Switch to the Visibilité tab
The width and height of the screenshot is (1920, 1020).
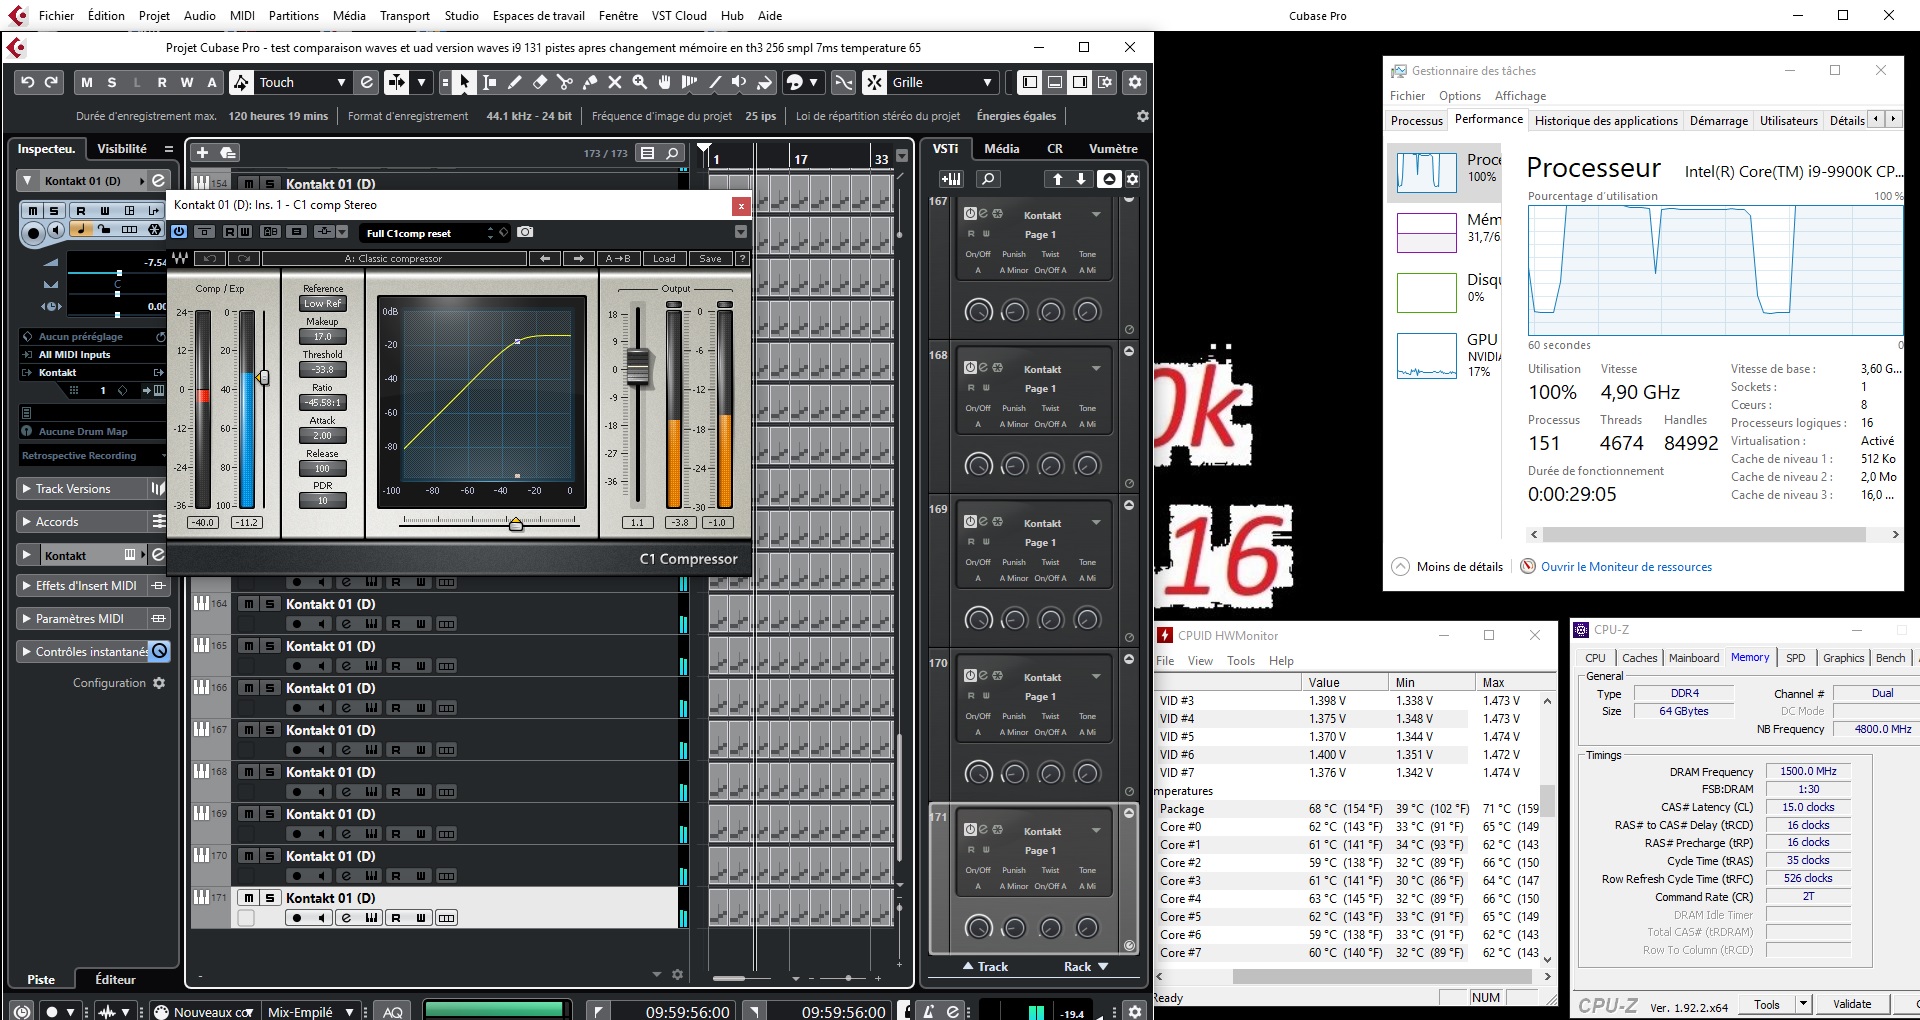[x=122, y=148]
